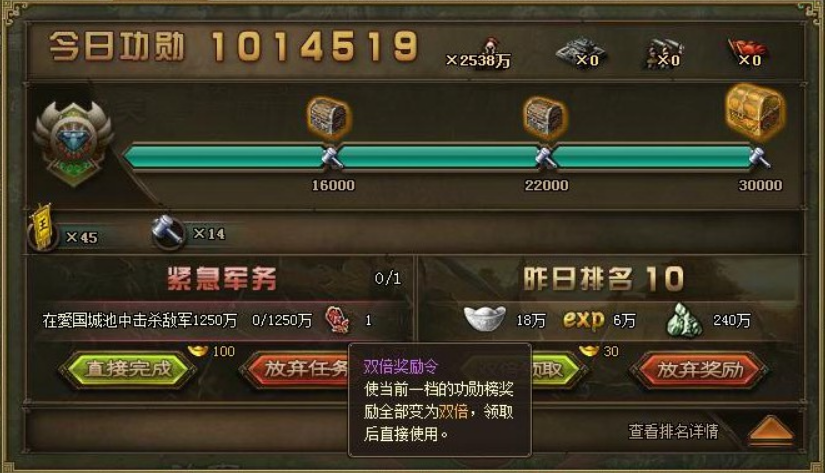825x473 pixels.
Task: Click the diamond rank badge emblem
Action: [x=73, y=143]
